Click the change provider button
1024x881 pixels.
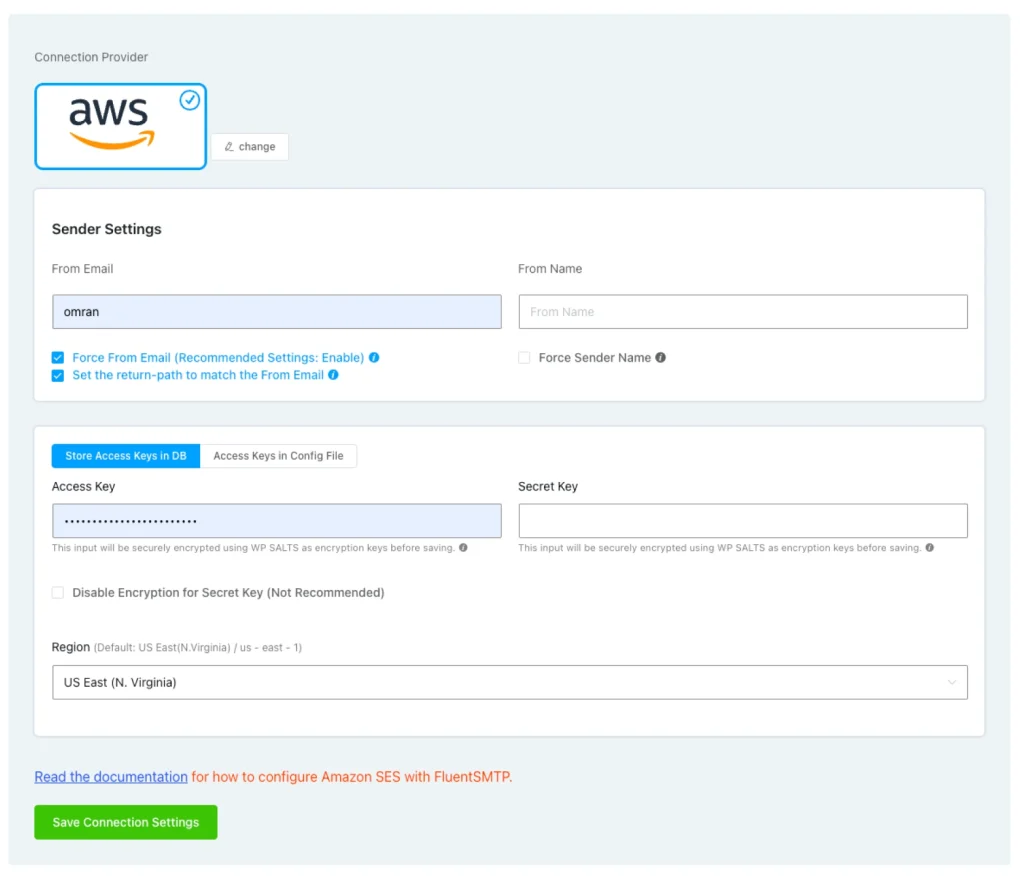tap(249, 146)
